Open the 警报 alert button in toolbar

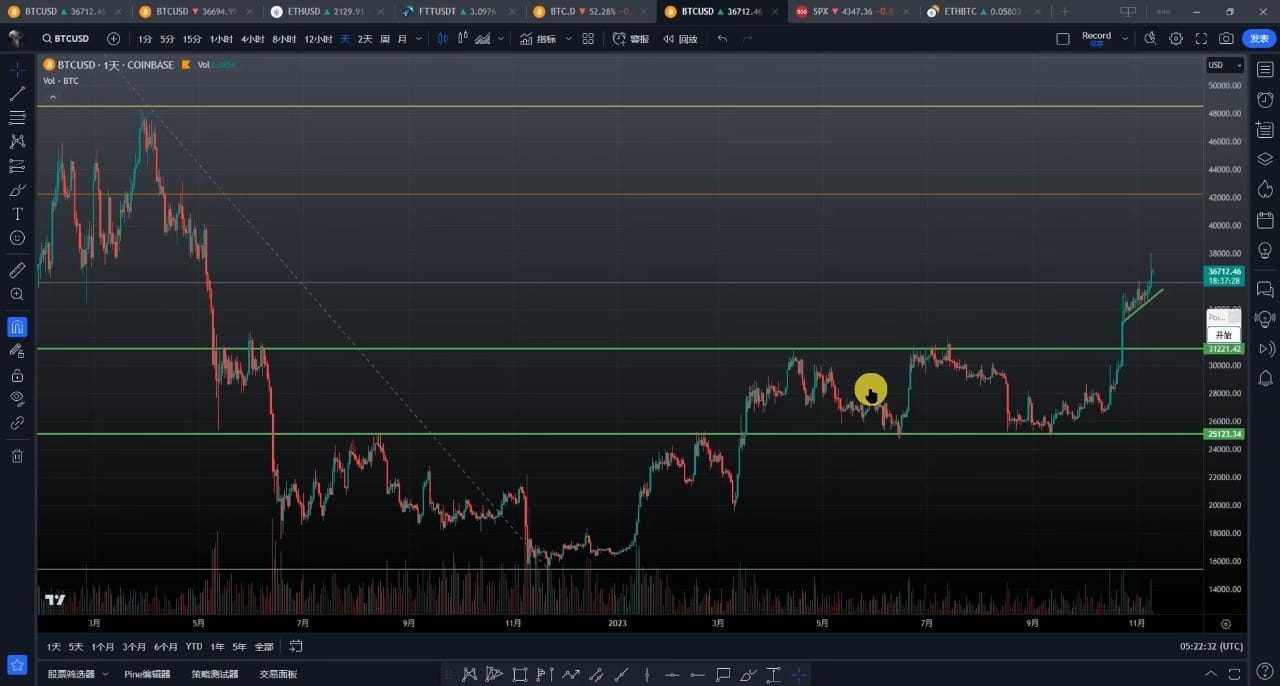pos(631,39)
